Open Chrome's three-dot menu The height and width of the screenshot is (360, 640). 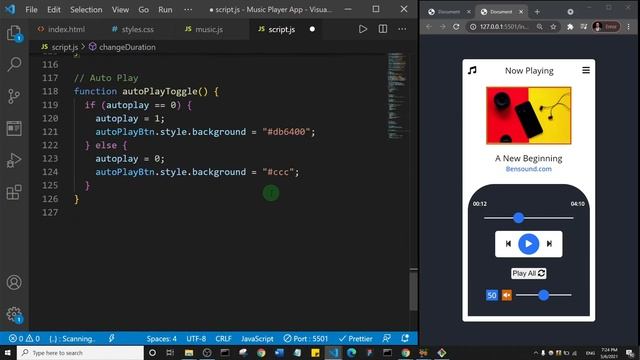pyautogui.click(x=629, y=27)
